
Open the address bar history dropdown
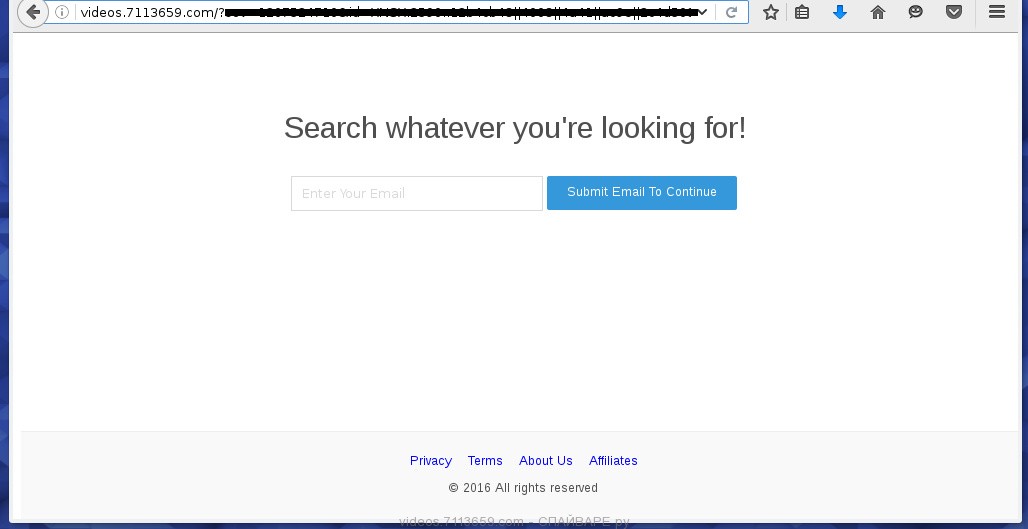704,13
